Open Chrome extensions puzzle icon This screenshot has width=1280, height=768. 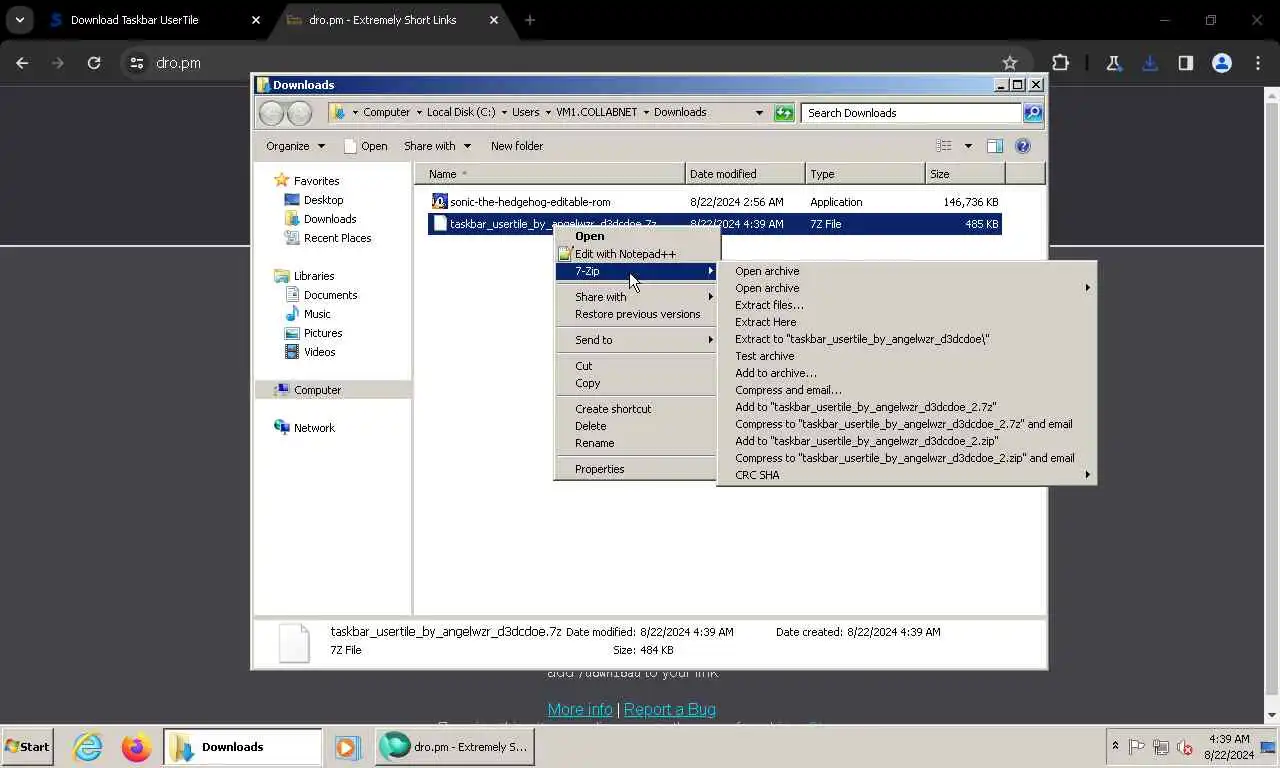[x=1060, y=63]
